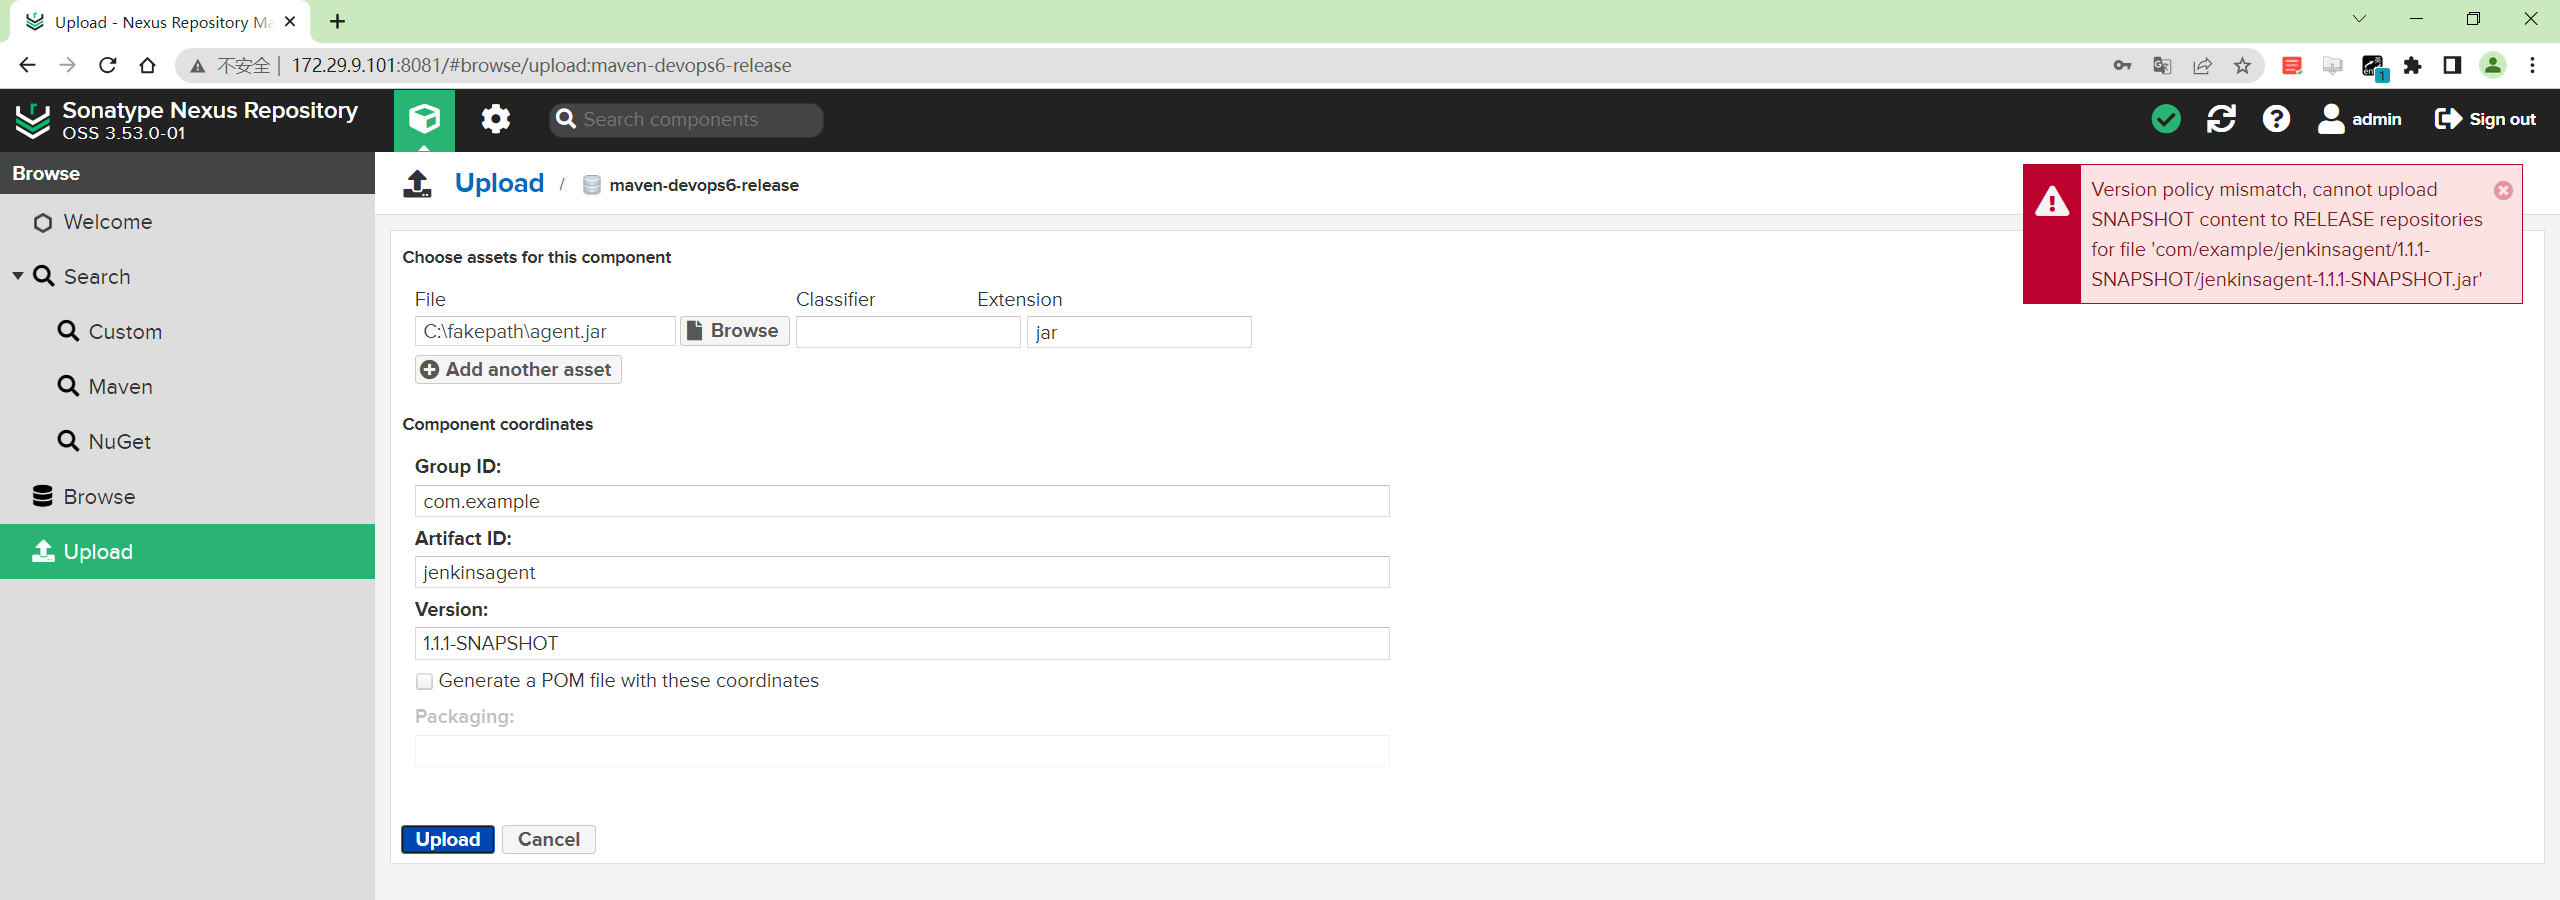The width and height of the screenshot is (2560, 900).
Task: Go back in browser history
Action: point(27,65)
